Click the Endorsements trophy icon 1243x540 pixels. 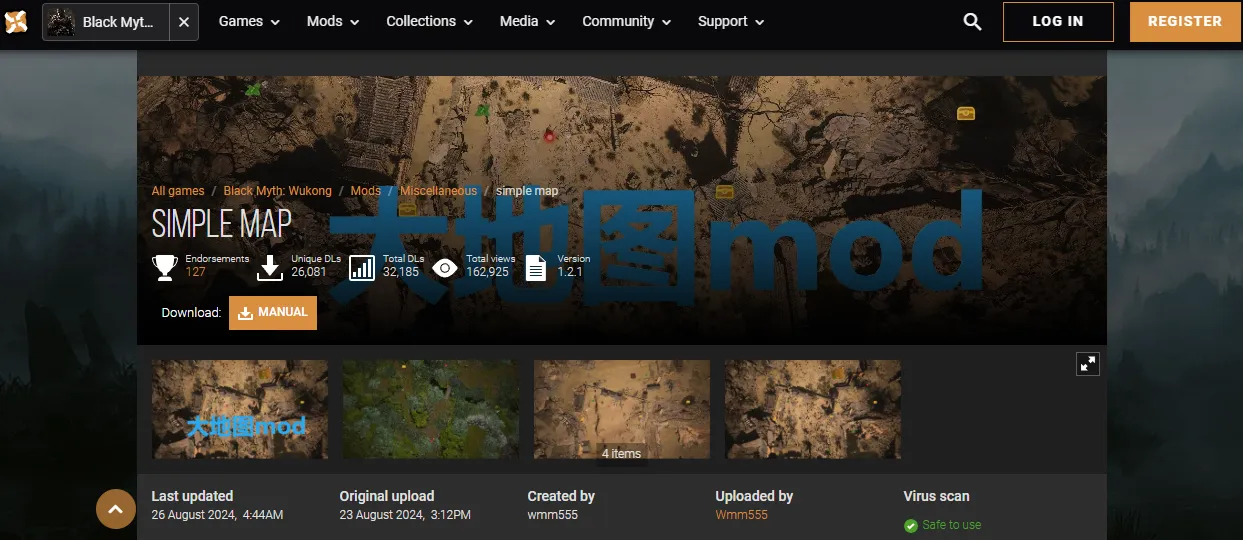point(165,267)
